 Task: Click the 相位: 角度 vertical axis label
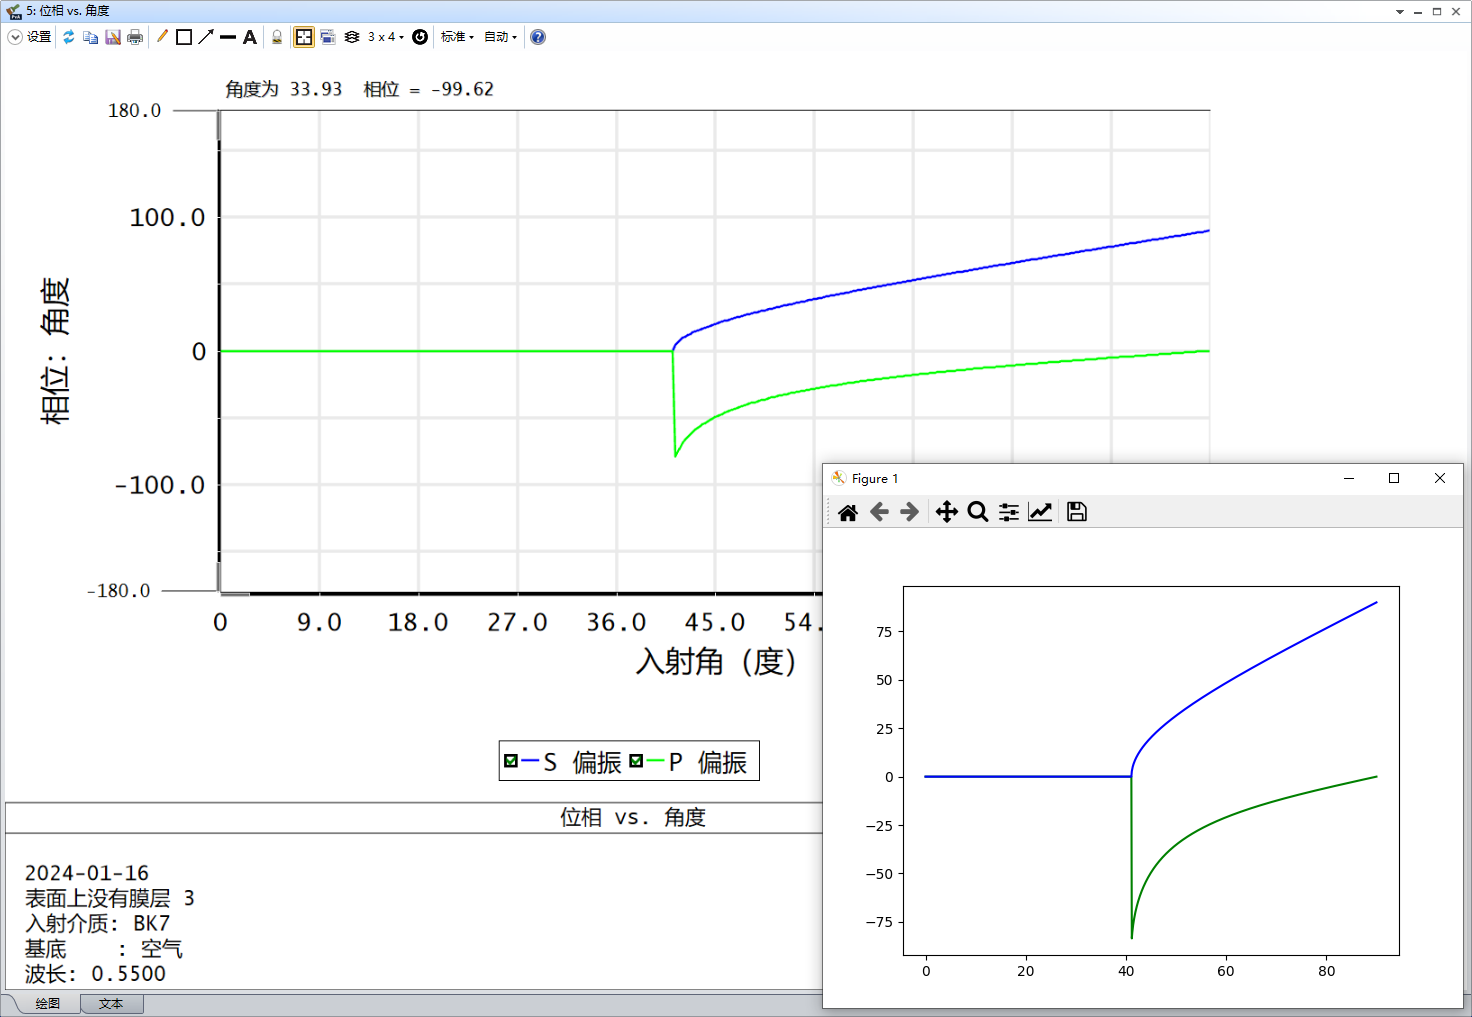point(55,351)
